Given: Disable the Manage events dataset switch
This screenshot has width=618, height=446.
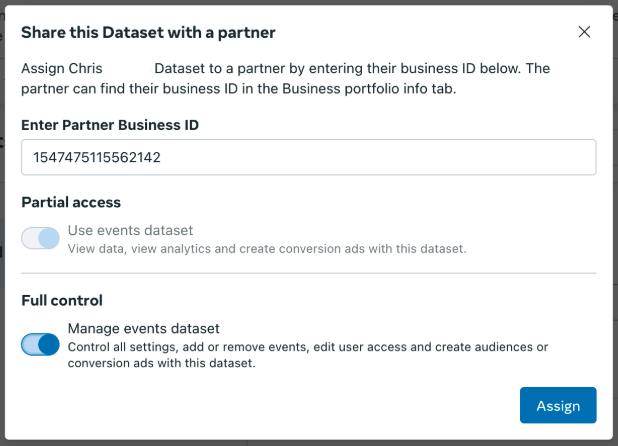Looking at the screenshot, I should pos(41,345).
